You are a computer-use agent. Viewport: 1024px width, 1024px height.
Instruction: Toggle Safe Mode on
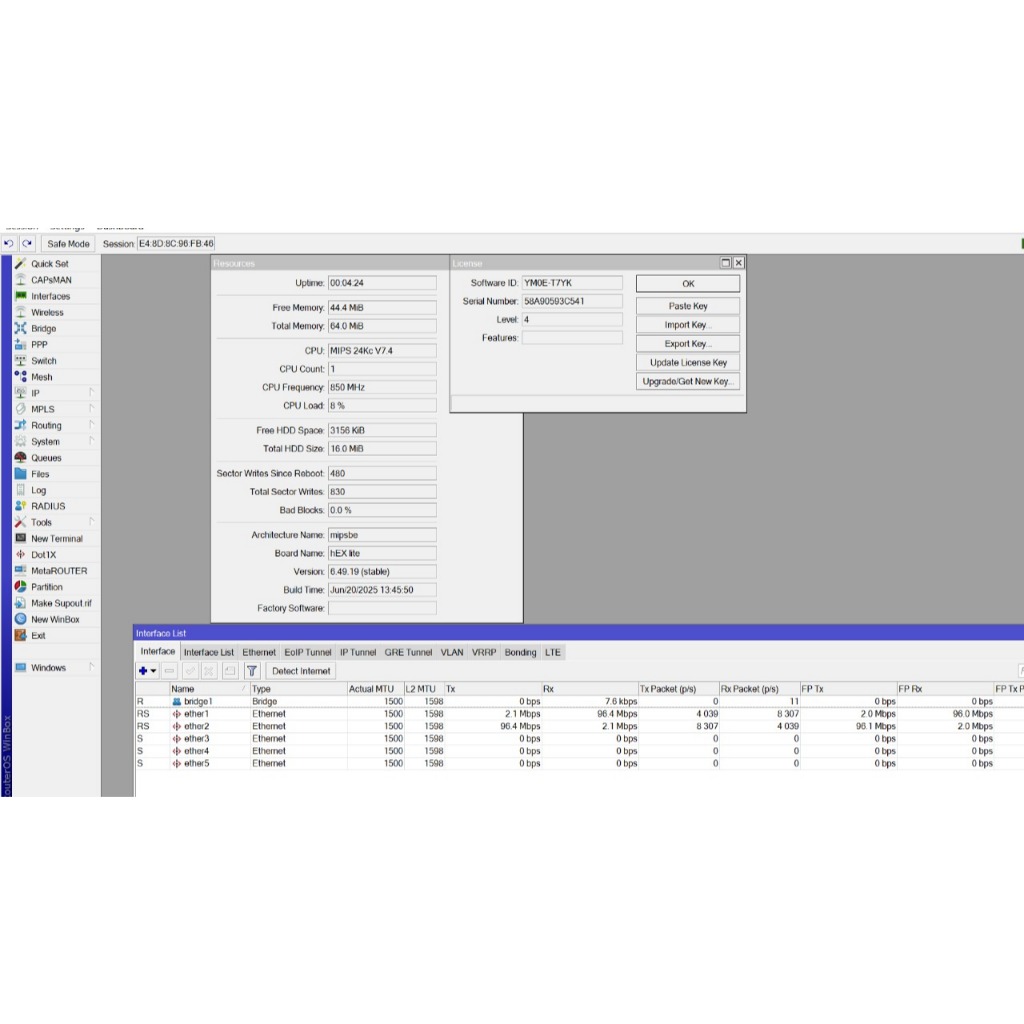(x=68, y=244)
